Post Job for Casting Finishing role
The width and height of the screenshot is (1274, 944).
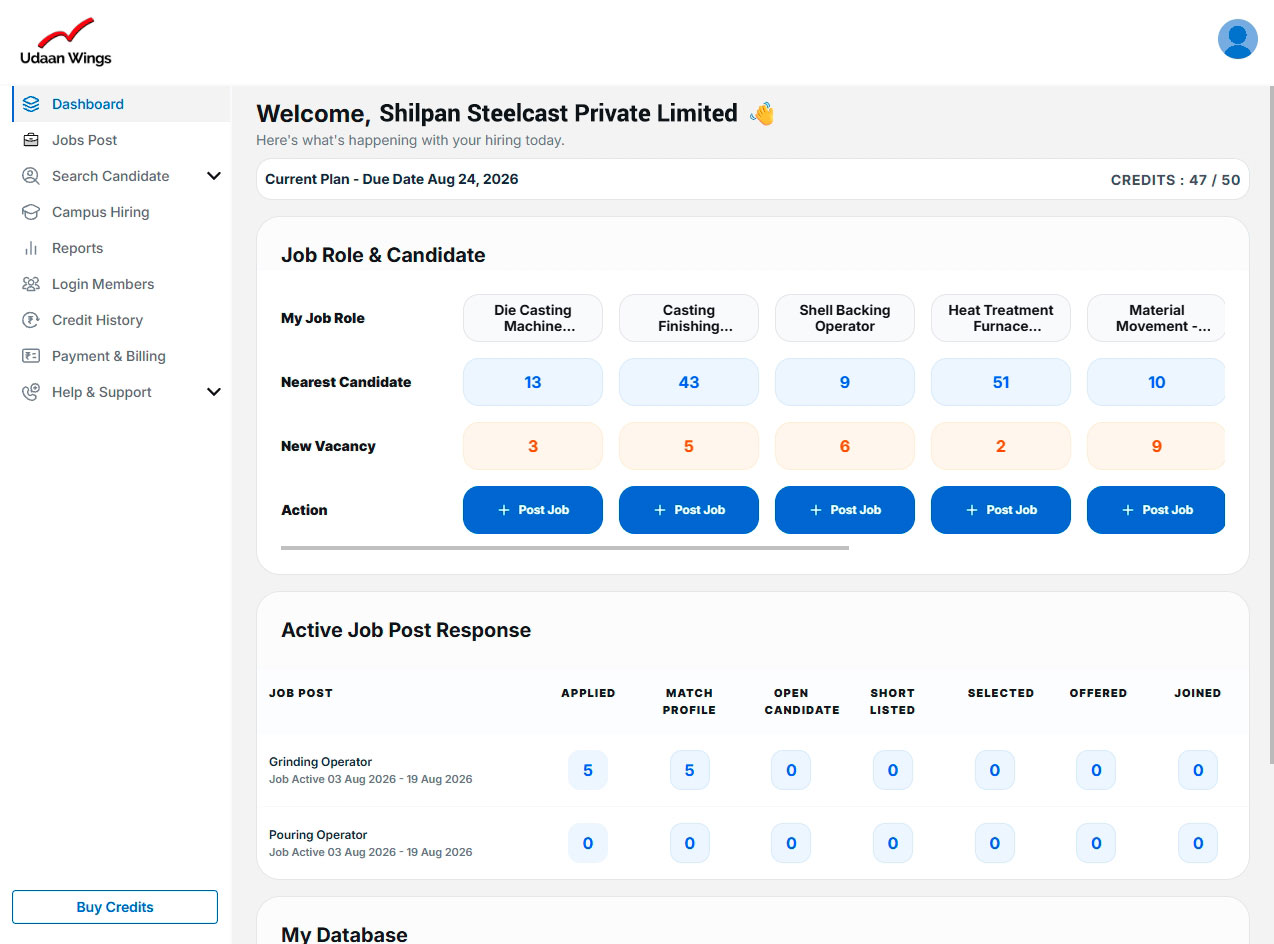pos(689,510)
